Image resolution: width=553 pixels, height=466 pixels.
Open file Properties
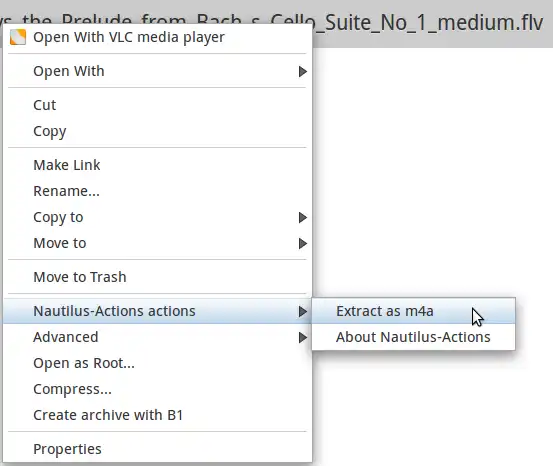pyautogui.click(x=157, y=449)
